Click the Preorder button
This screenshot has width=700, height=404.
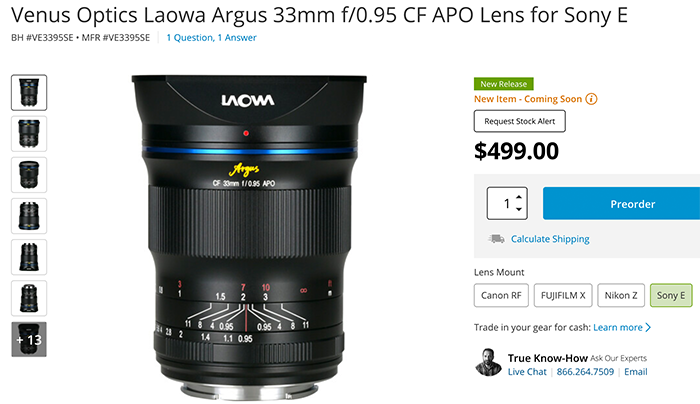[621, 204]
